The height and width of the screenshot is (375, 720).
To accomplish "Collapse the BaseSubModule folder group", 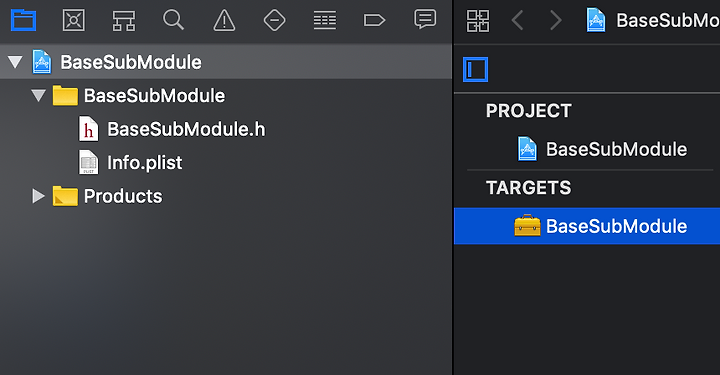I will (x=39, y=95).
